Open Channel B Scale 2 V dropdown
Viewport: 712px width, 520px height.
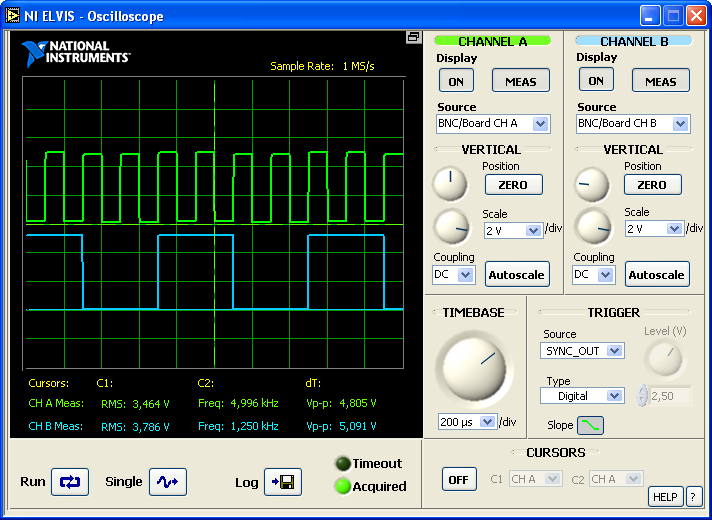pyautogui.click(x=654, y=229)
